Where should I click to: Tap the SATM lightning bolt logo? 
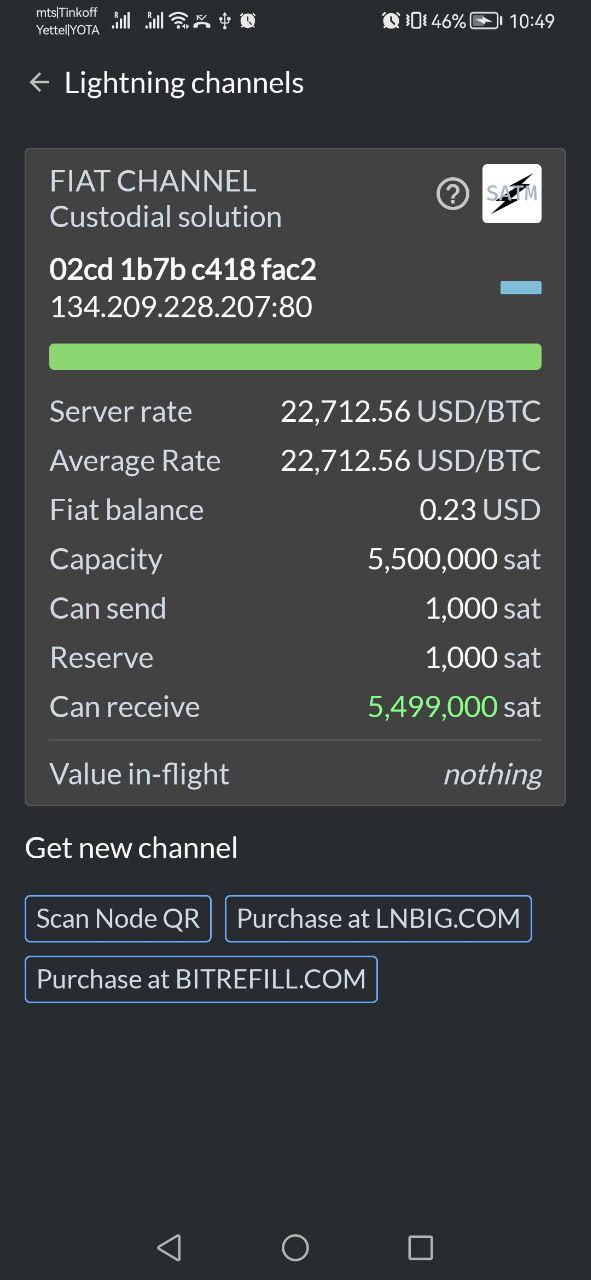[x=512, y=193]
